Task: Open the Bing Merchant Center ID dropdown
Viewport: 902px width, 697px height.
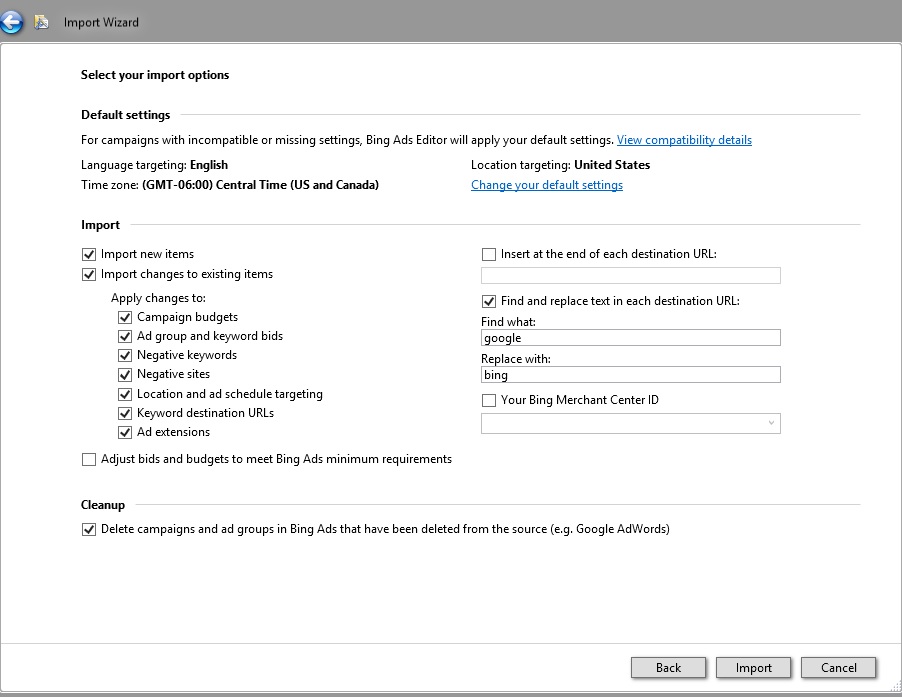Action: pos(630,424)
